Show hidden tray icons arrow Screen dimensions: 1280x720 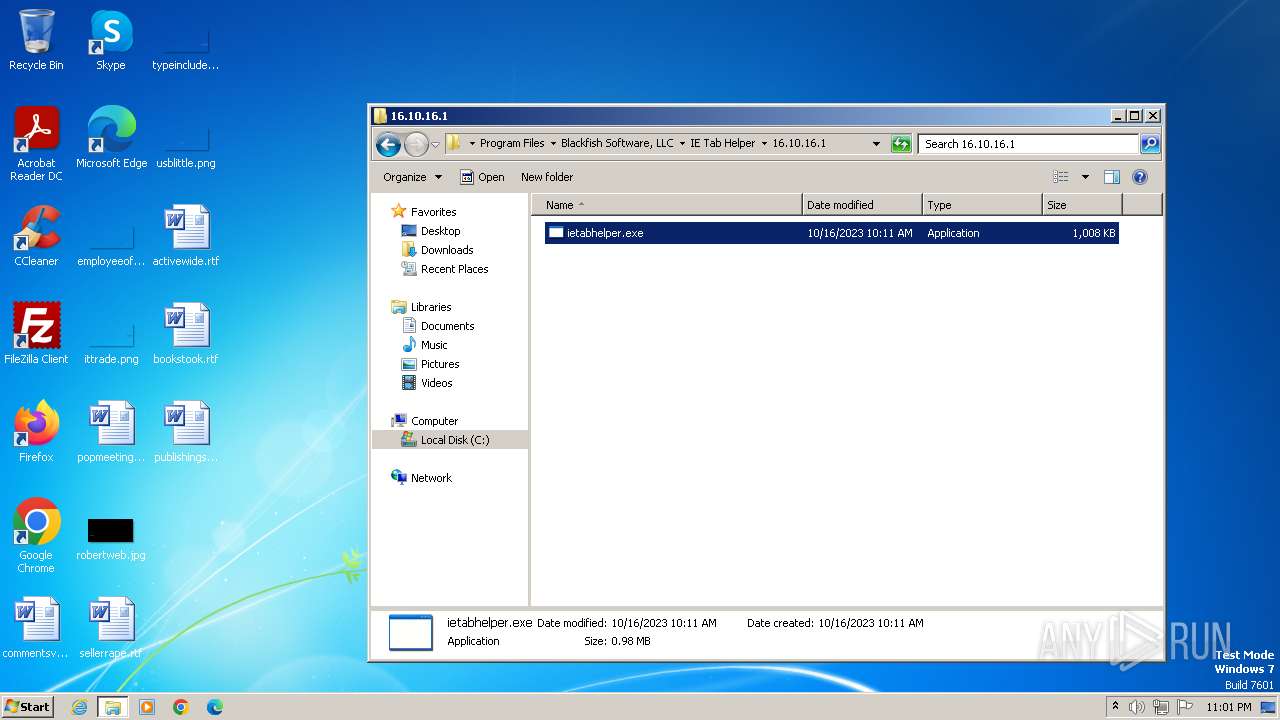[x=1116, y=707]
